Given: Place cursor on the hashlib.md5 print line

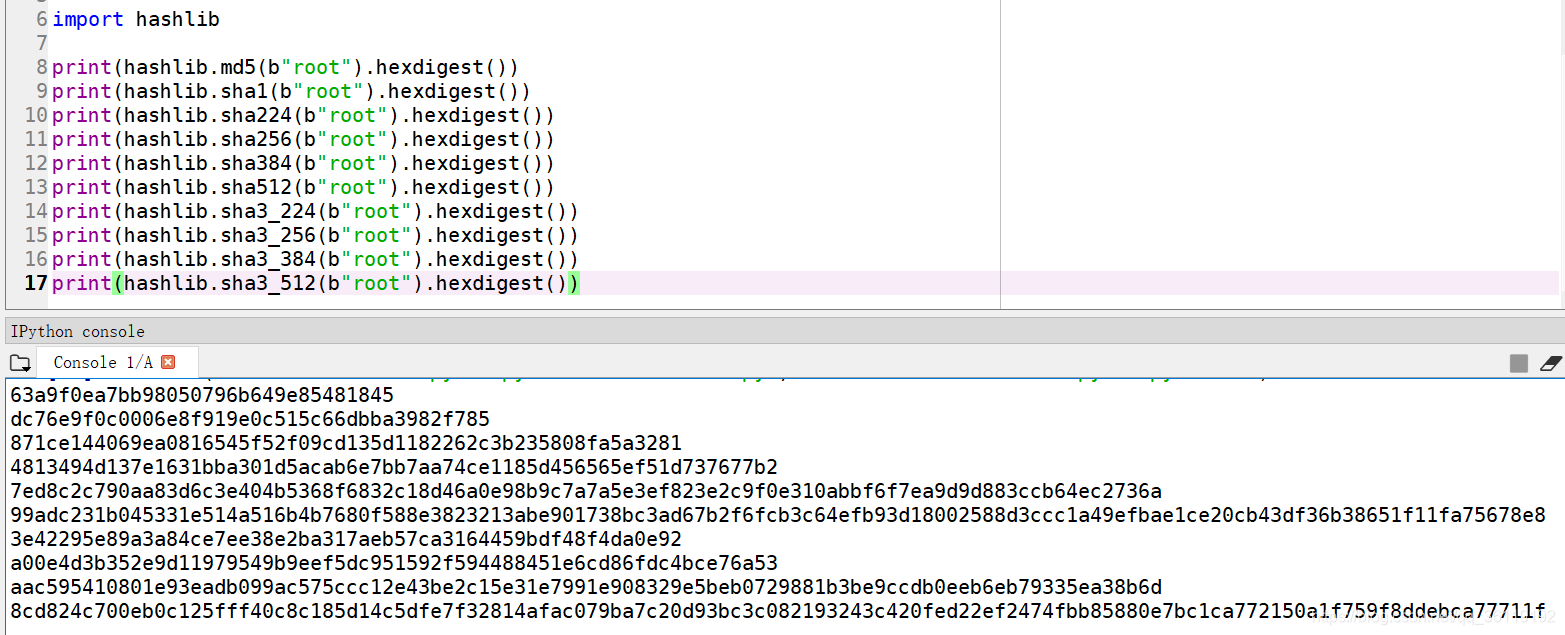Looking at the screenshot, I should pyautogui.click(x=285, y=67).
